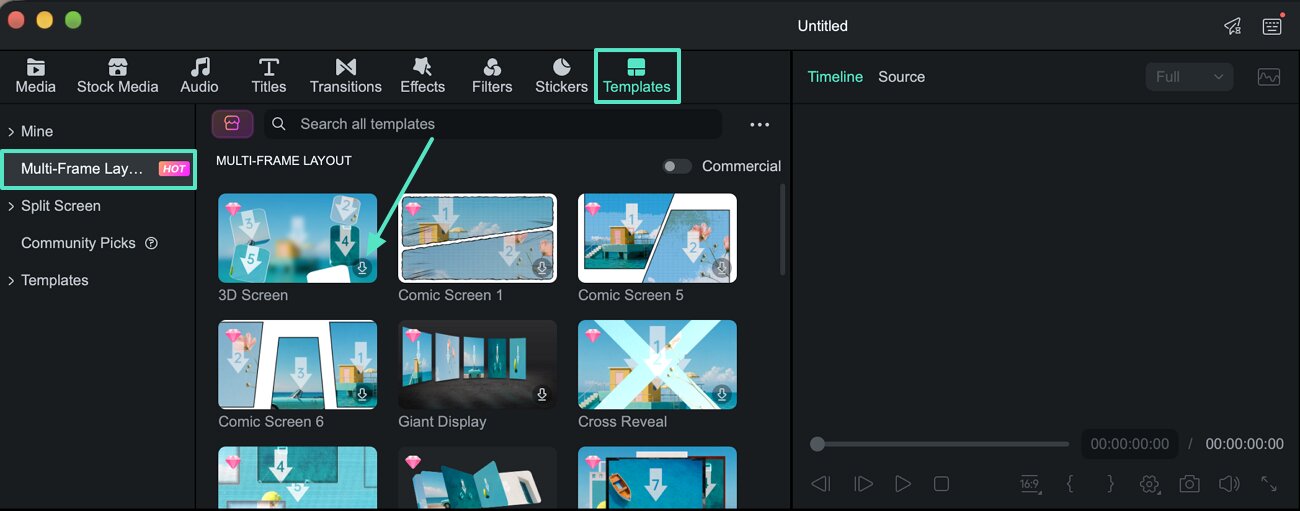Open the Stock Media tab
This screenshot has width=1300, height=511.
118,76
